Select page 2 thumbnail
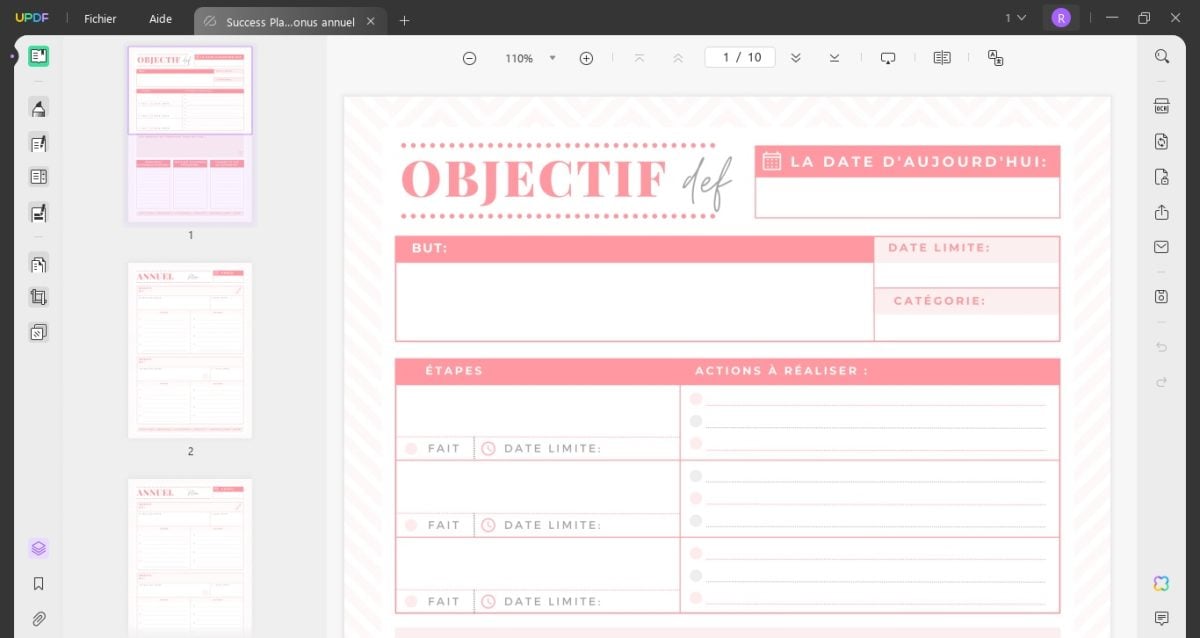This screenshot has width=1200, height=638. coord(190,350)
